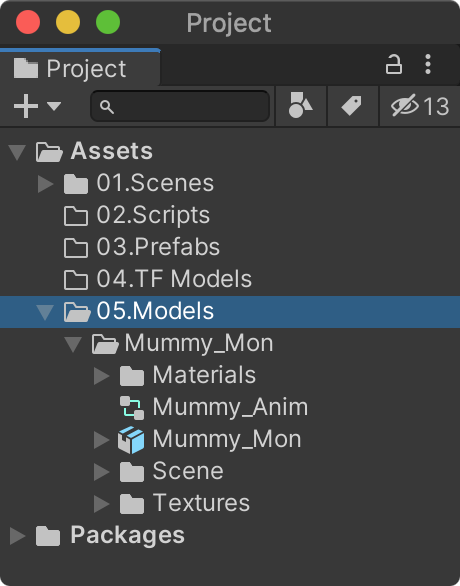Screen dimensions: 460x586
Task: Open the 04.TF Models folder
Action: (x=158, y=280)
